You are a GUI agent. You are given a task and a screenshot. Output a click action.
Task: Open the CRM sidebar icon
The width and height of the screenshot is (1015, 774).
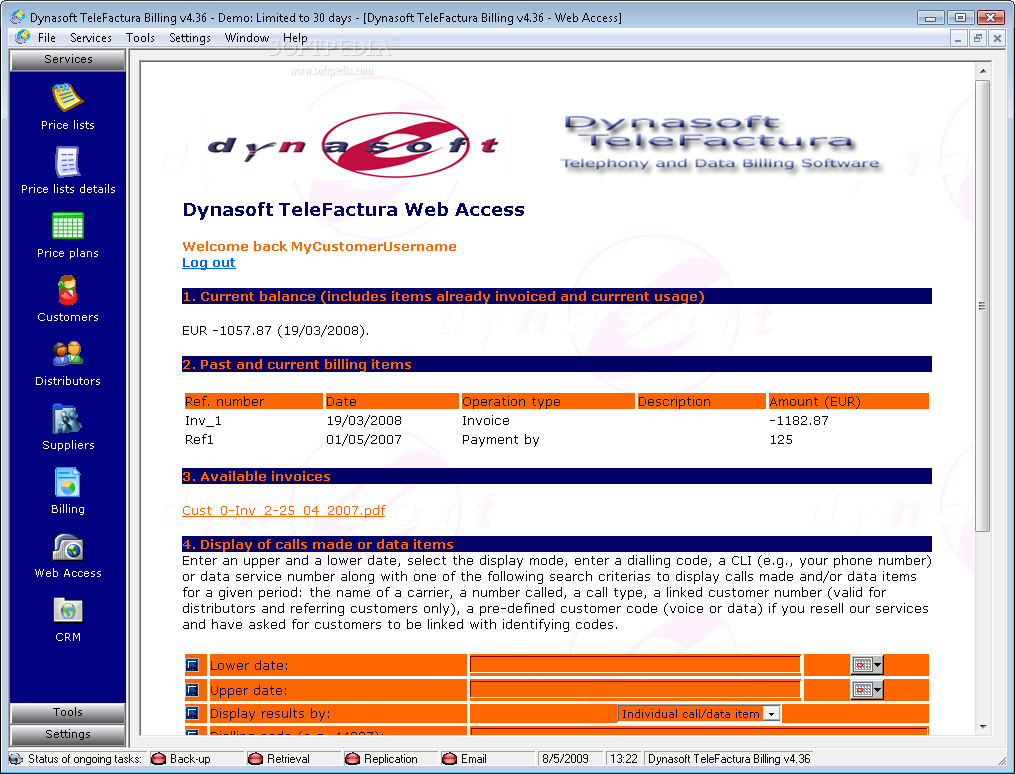pyautogui.click(x=67, y=610)
